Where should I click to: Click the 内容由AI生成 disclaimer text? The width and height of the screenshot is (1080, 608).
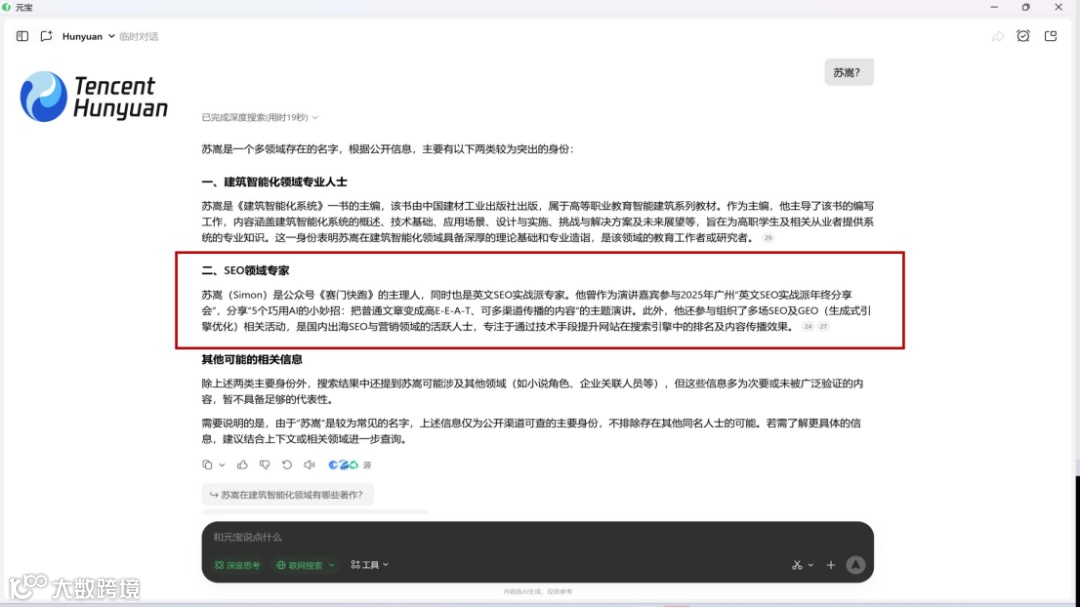[537, 591]
